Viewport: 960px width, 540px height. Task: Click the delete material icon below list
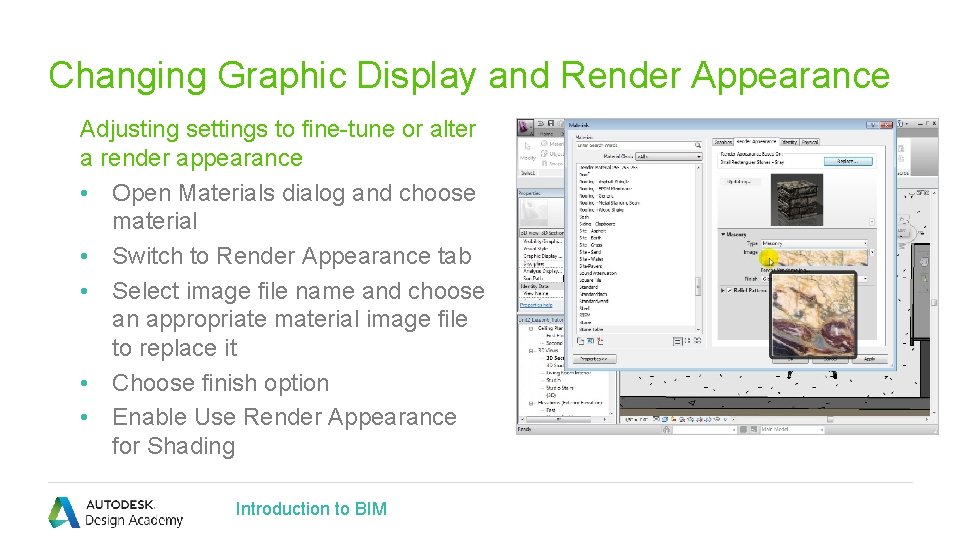[x=600, y=341]
